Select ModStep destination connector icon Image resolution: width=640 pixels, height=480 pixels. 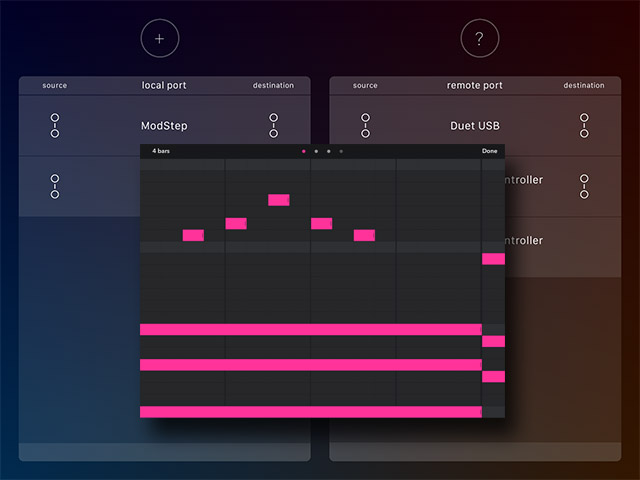[x=273, y=126]
